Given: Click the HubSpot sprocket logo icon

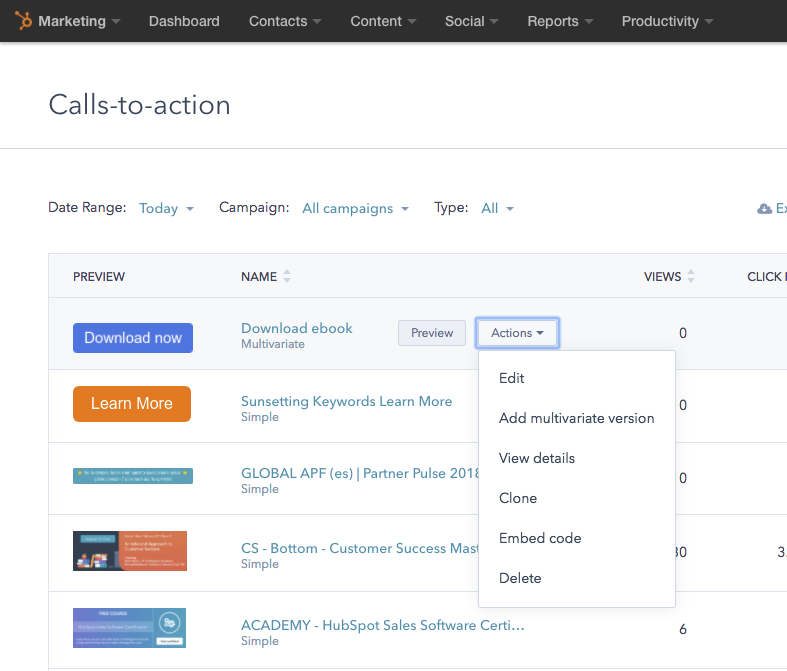Looking at the screenshot, I should pyautogui.click(x=23, y=21).
